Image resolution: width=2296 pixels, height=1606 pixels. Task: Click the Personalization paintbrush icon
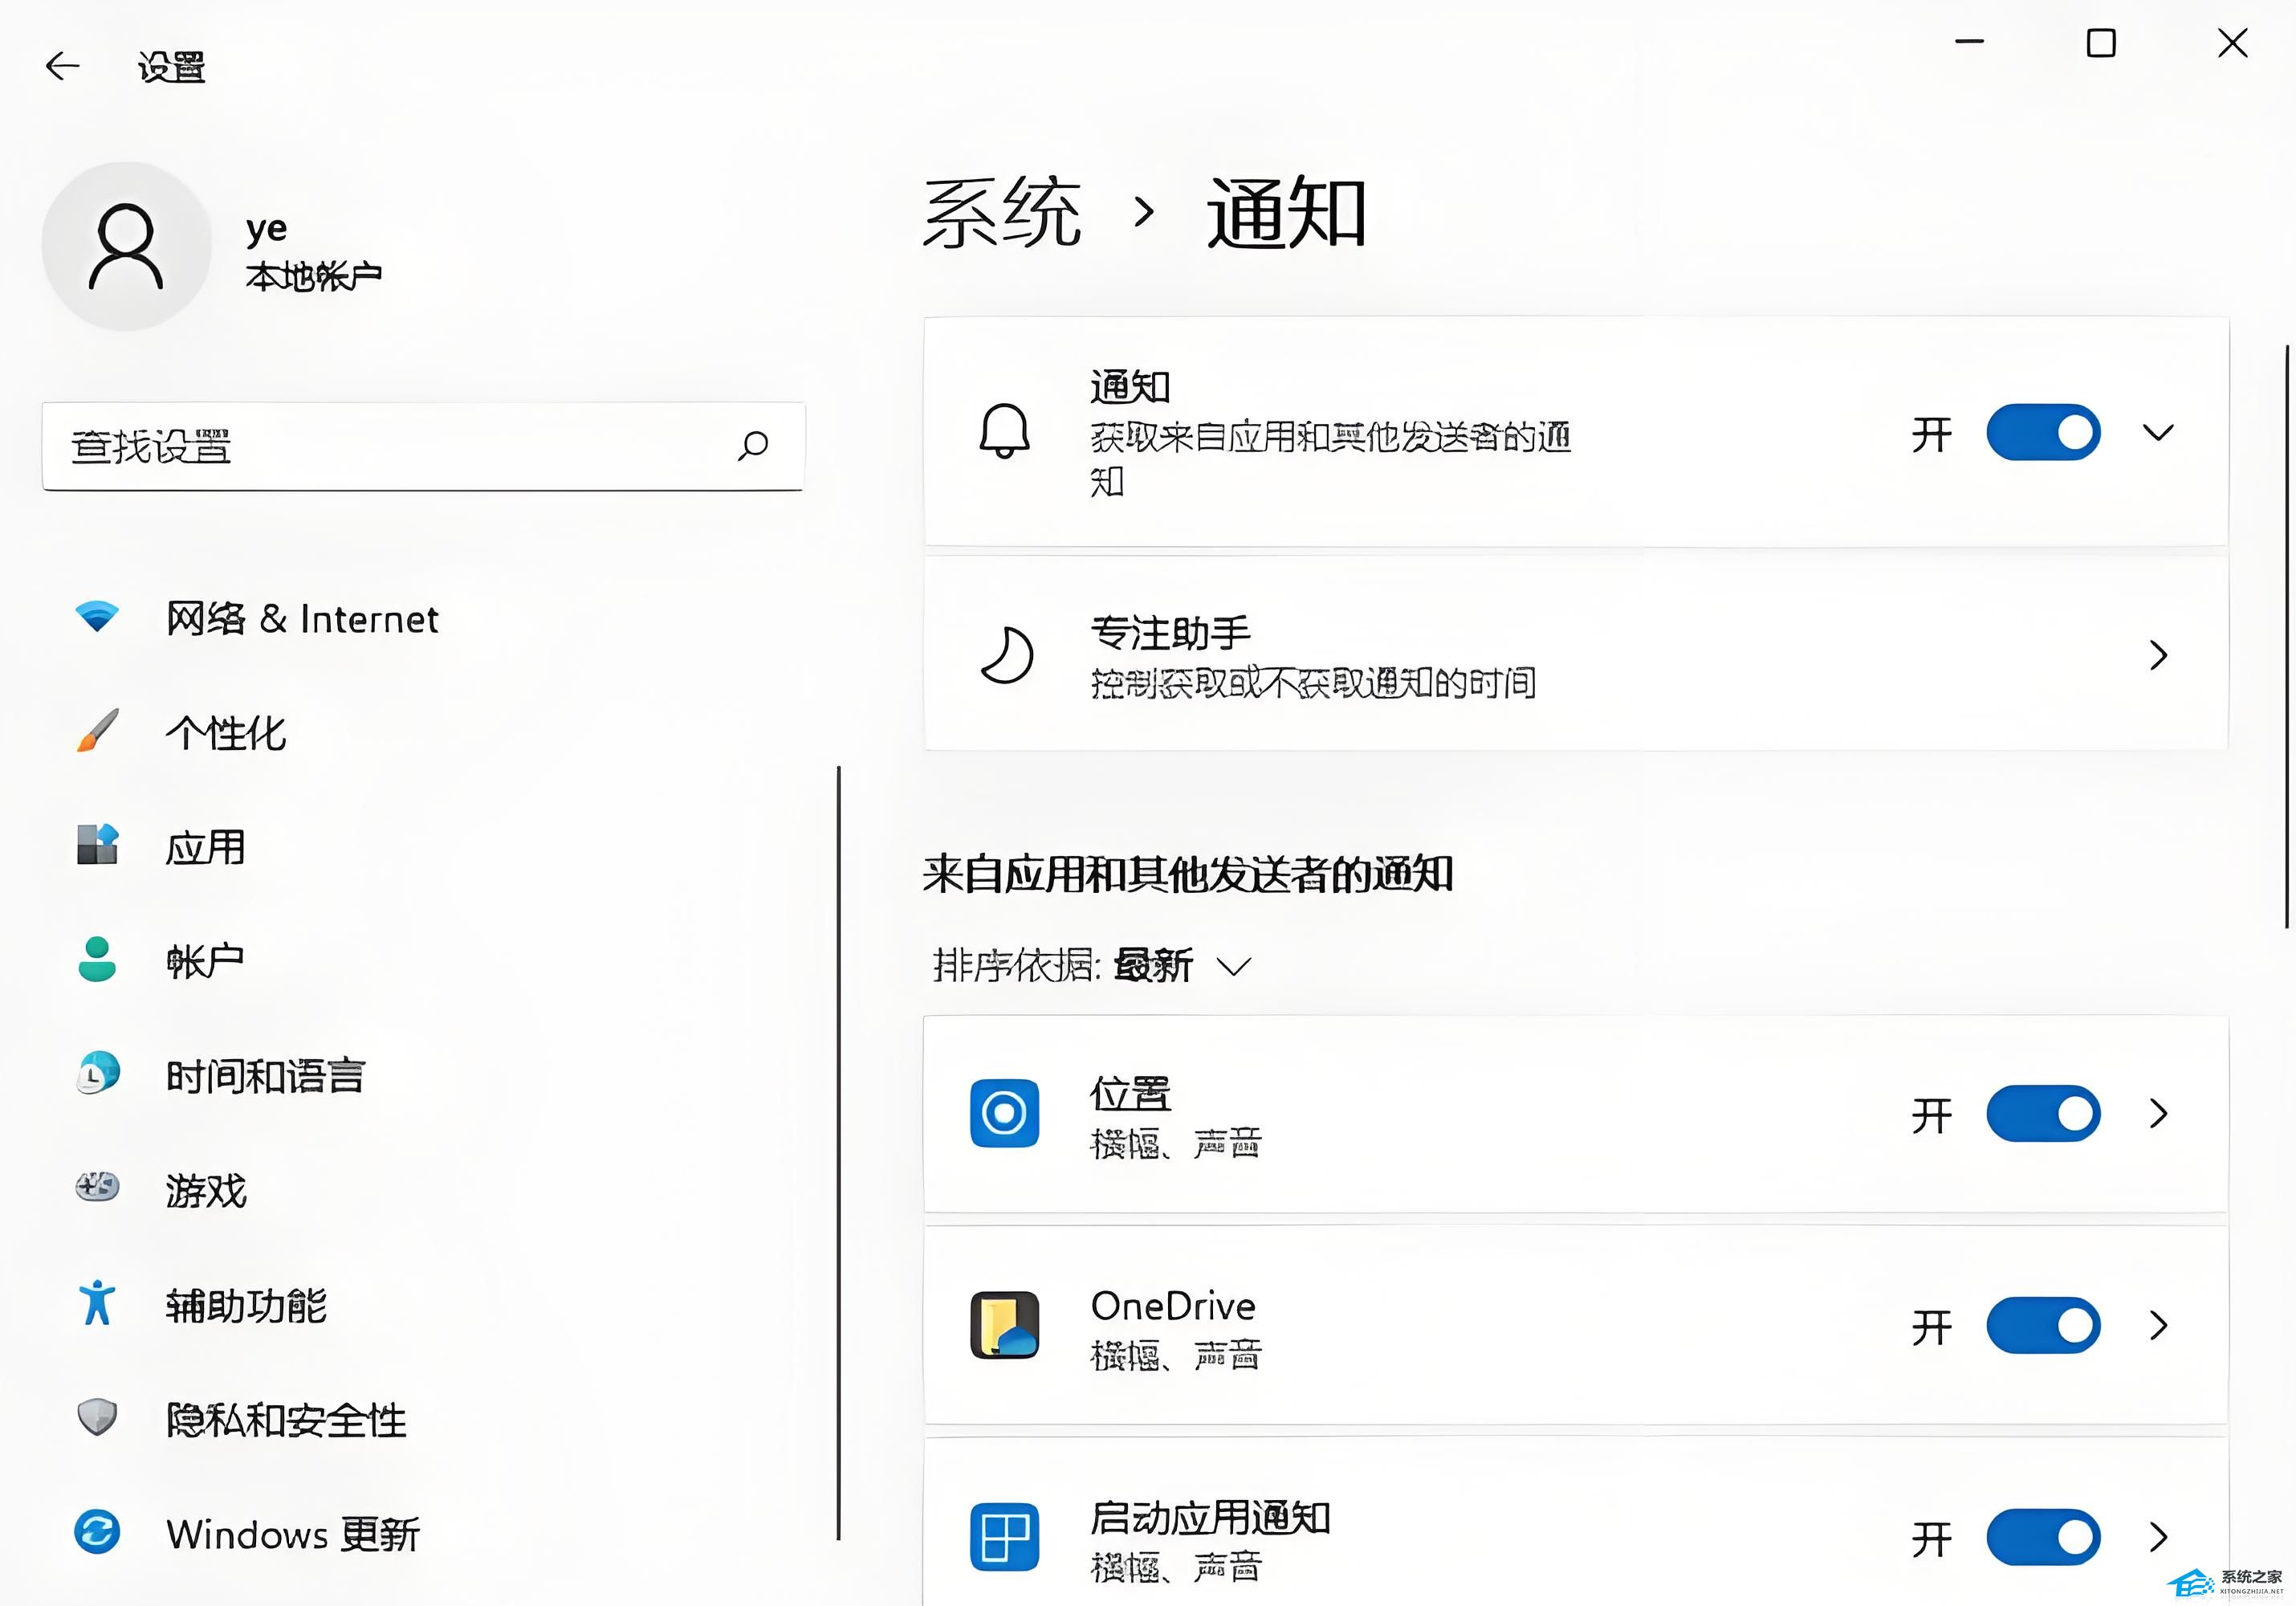coord(97,731)
